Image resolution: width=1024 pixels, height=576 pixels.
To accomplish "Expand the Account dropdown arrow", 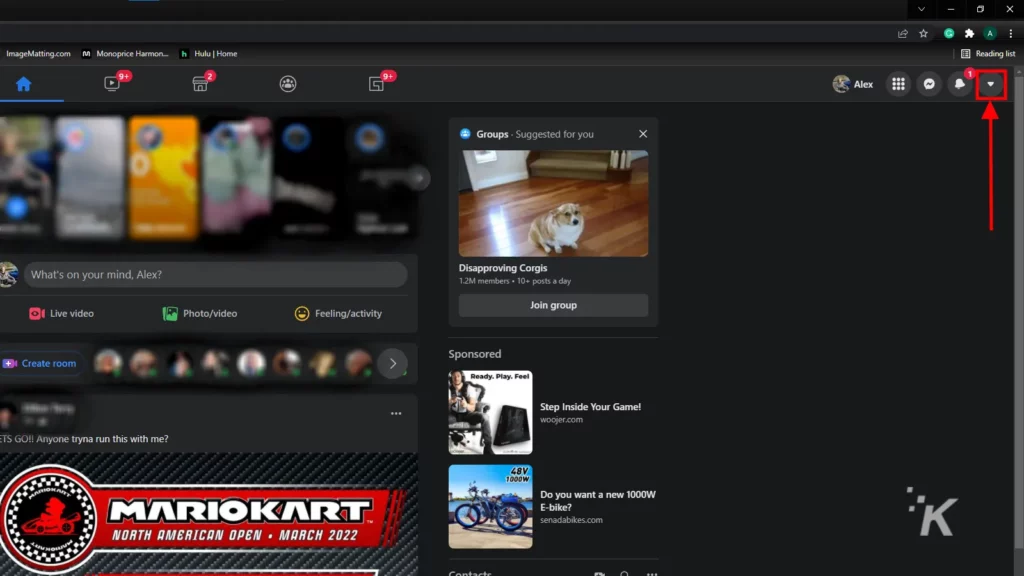I will pos(991,84).
